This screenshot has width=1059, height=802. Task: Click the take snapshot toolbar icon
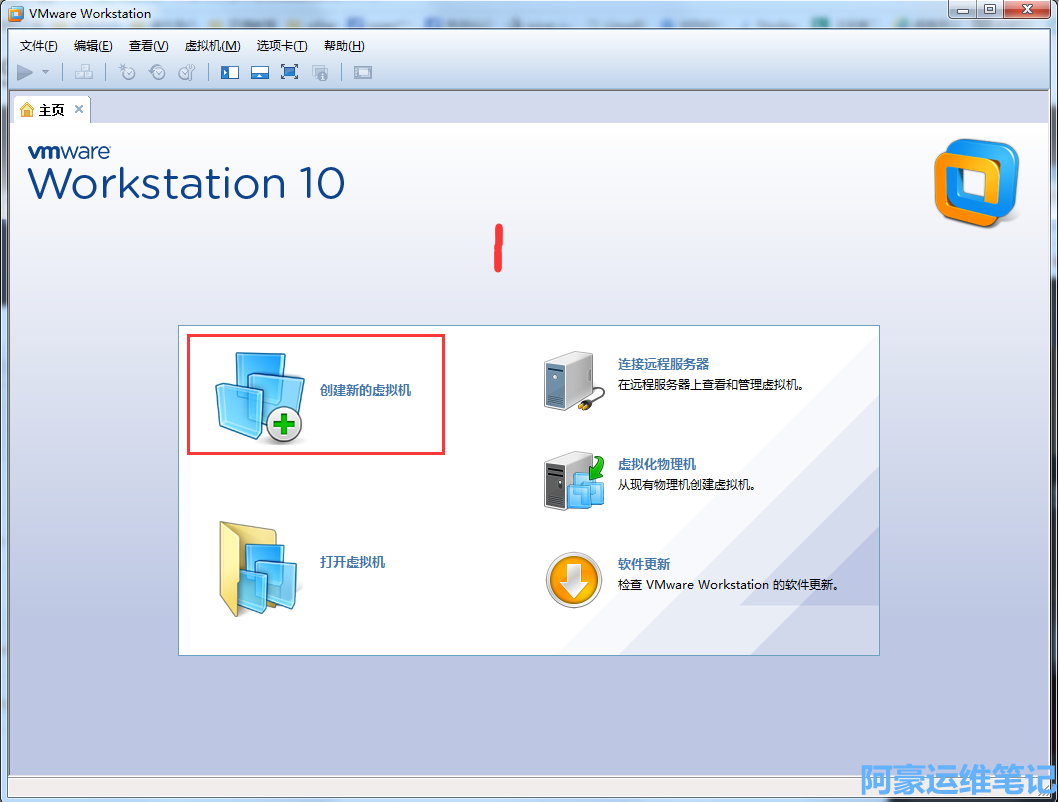127,72
